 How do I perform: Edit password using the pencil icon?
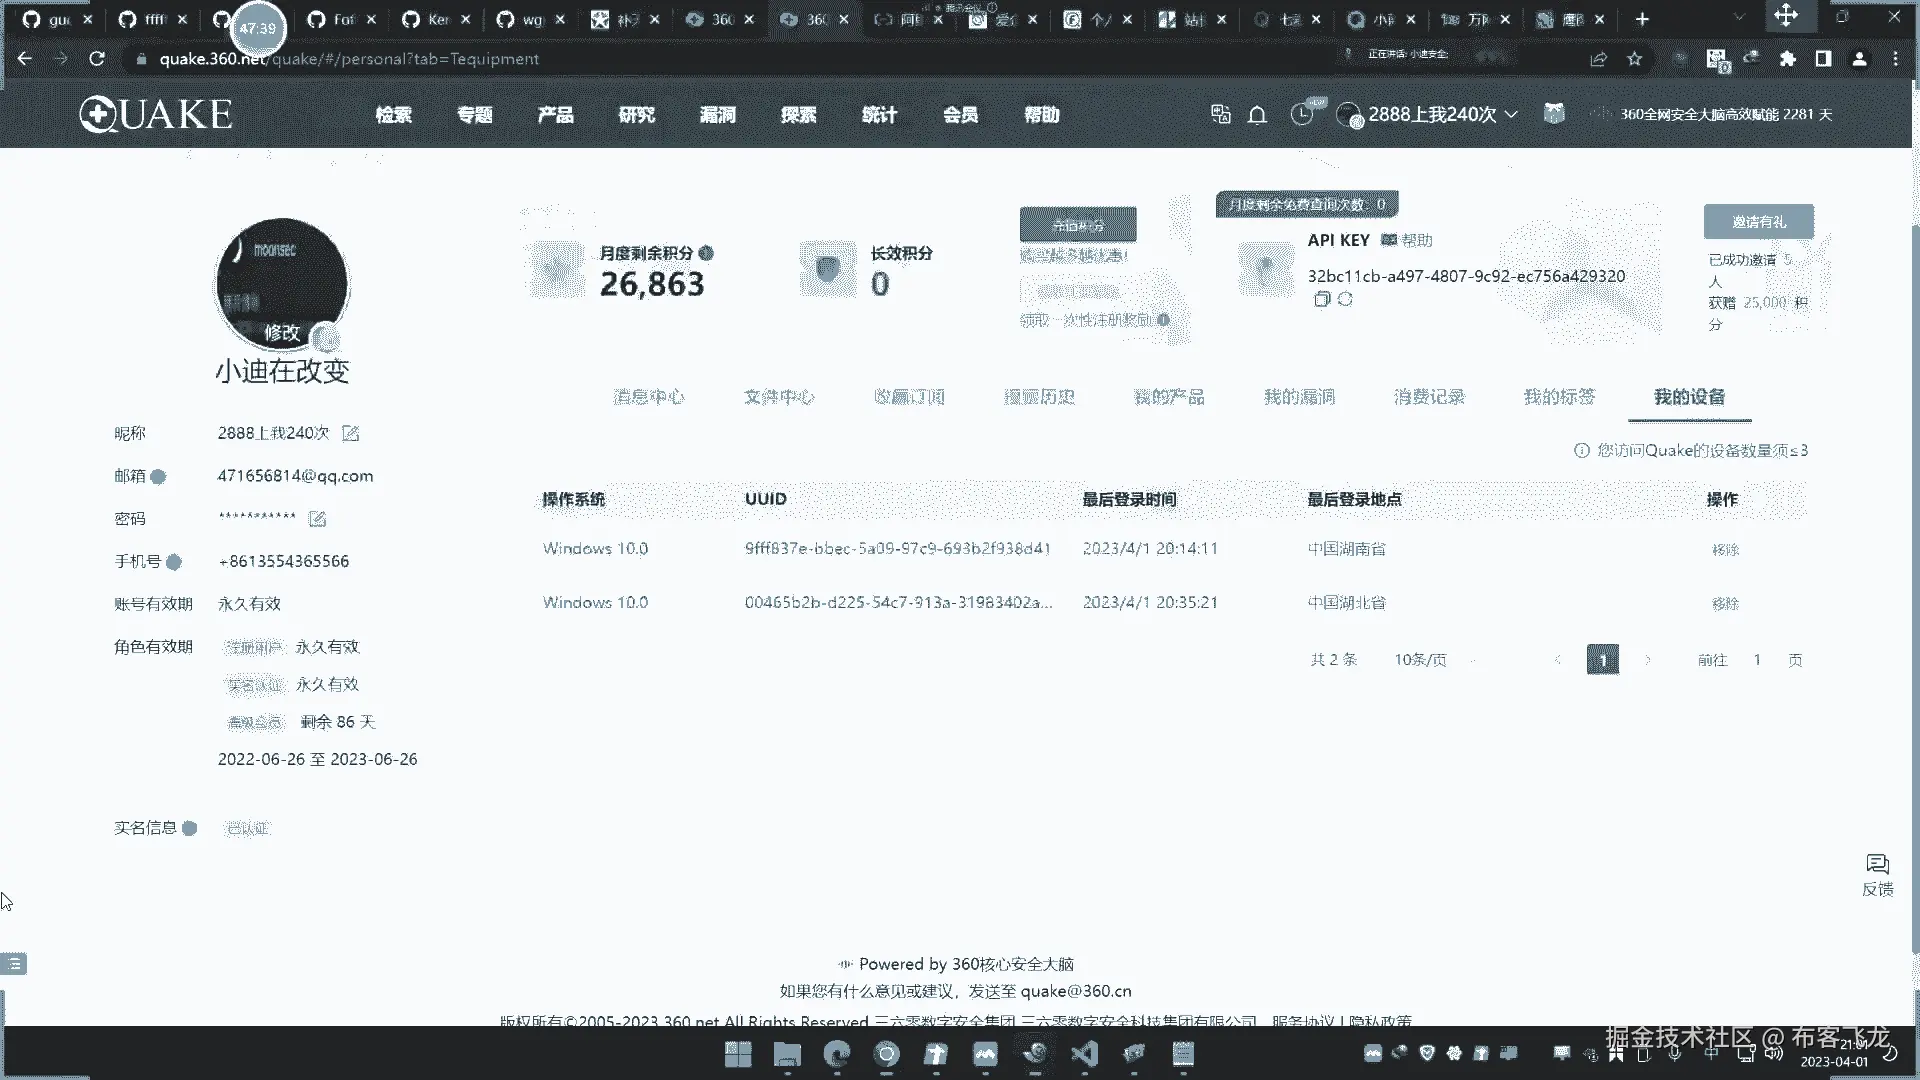[x=317, y=519]
